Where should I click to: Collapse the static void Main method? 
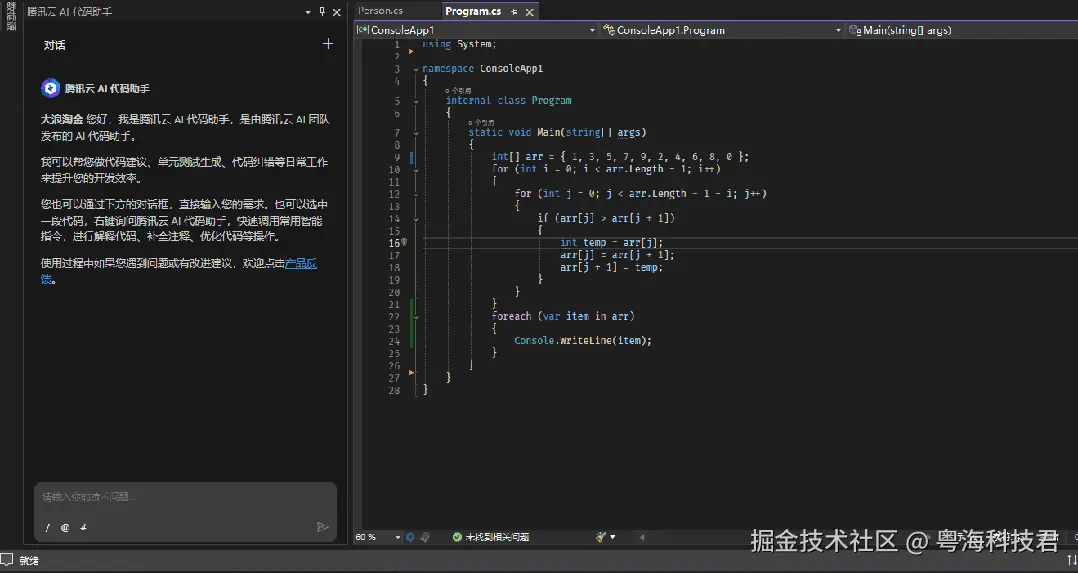416,132
